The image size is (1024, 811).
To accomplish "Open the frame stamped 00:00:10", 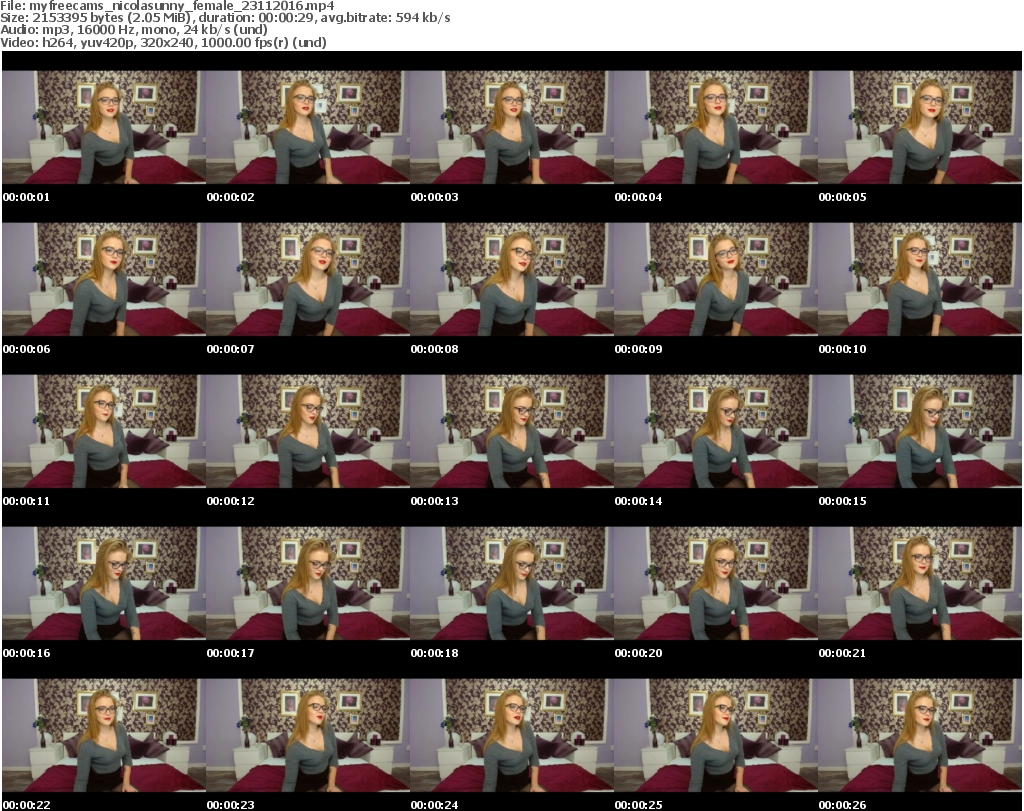I will 920,279.
